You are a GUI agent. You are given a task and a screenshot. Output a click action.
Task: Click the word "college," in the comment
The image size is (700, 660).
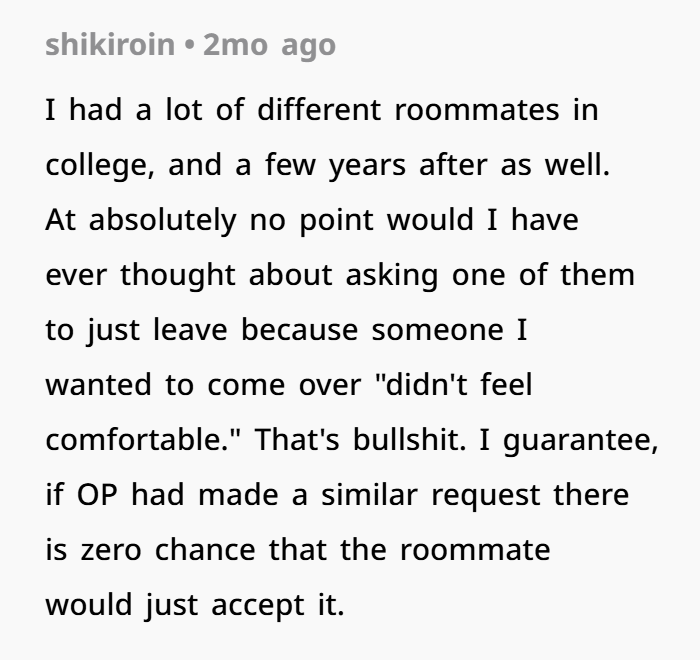(100, 166)
